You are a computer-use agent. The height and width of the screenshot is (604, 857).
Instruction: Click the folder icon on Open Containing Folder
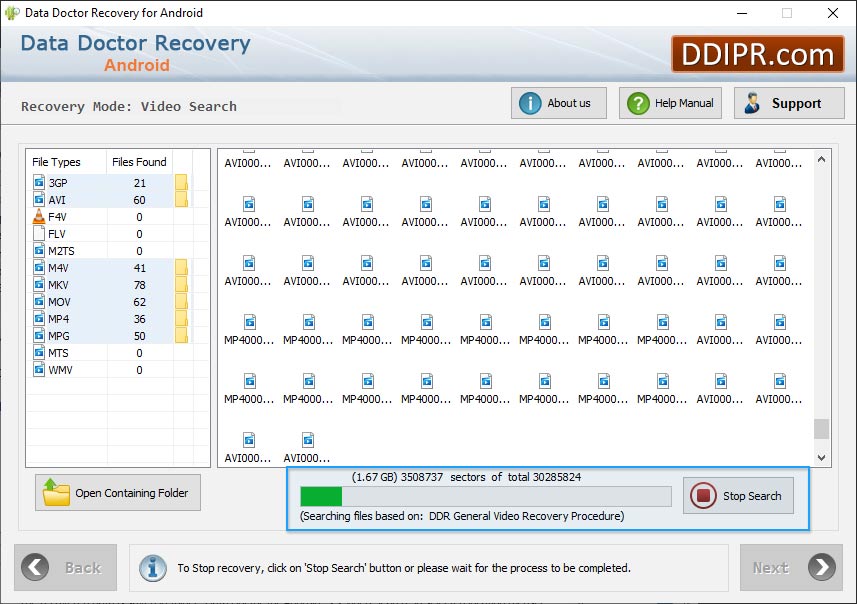click(x=56, y=492)
